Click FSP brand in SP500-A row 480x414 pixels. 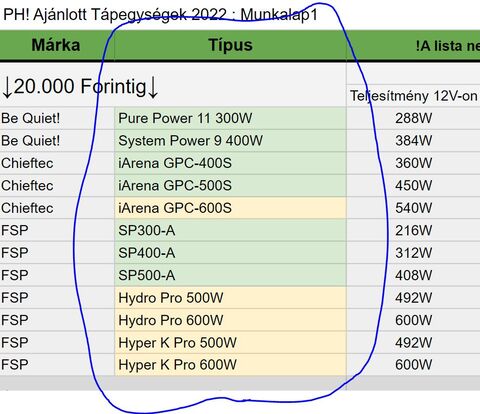pyautogui.click(x=15, y=275)
